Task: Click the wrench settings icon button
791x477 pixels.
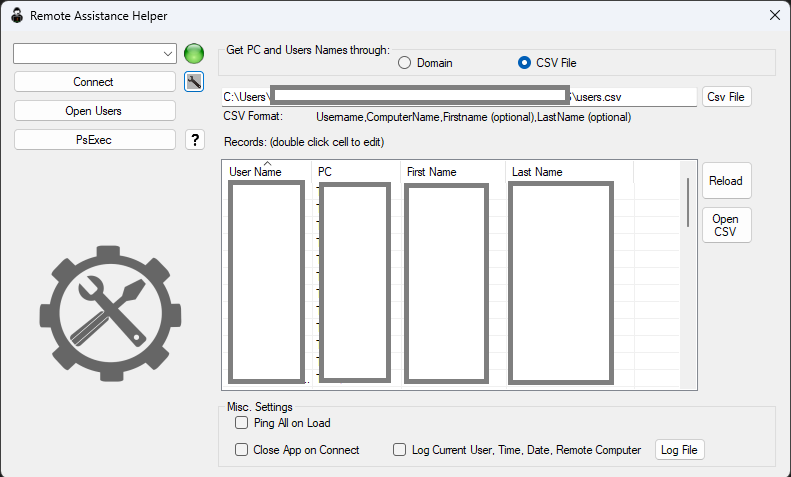Action: (x=194, y=82)
